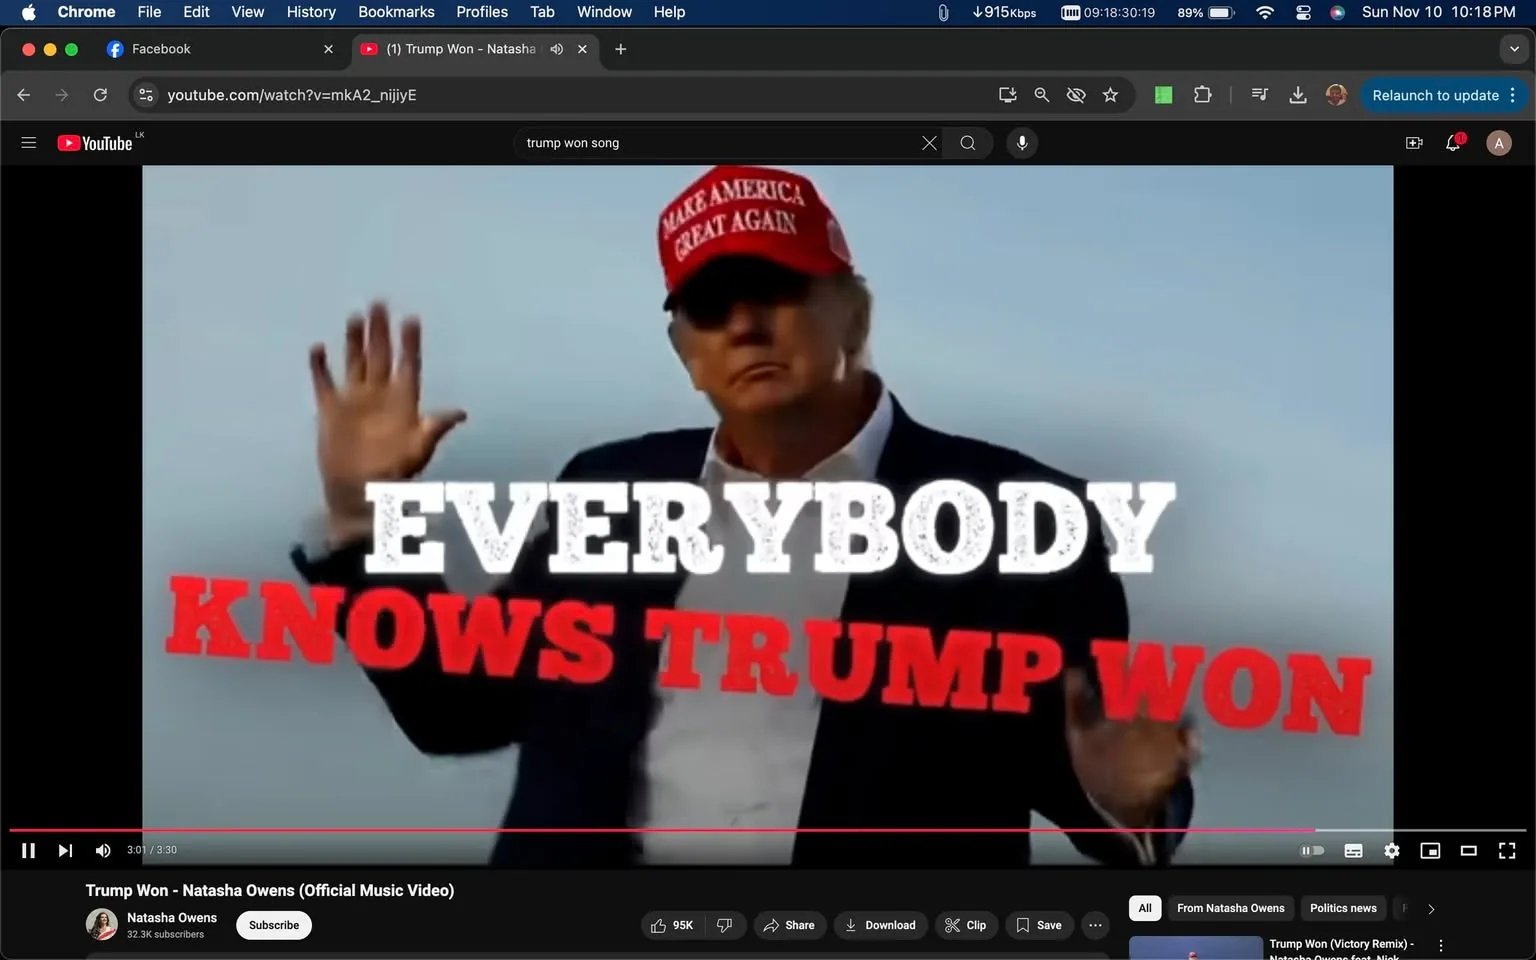Mute the video with the volume icon

(102, 850)
